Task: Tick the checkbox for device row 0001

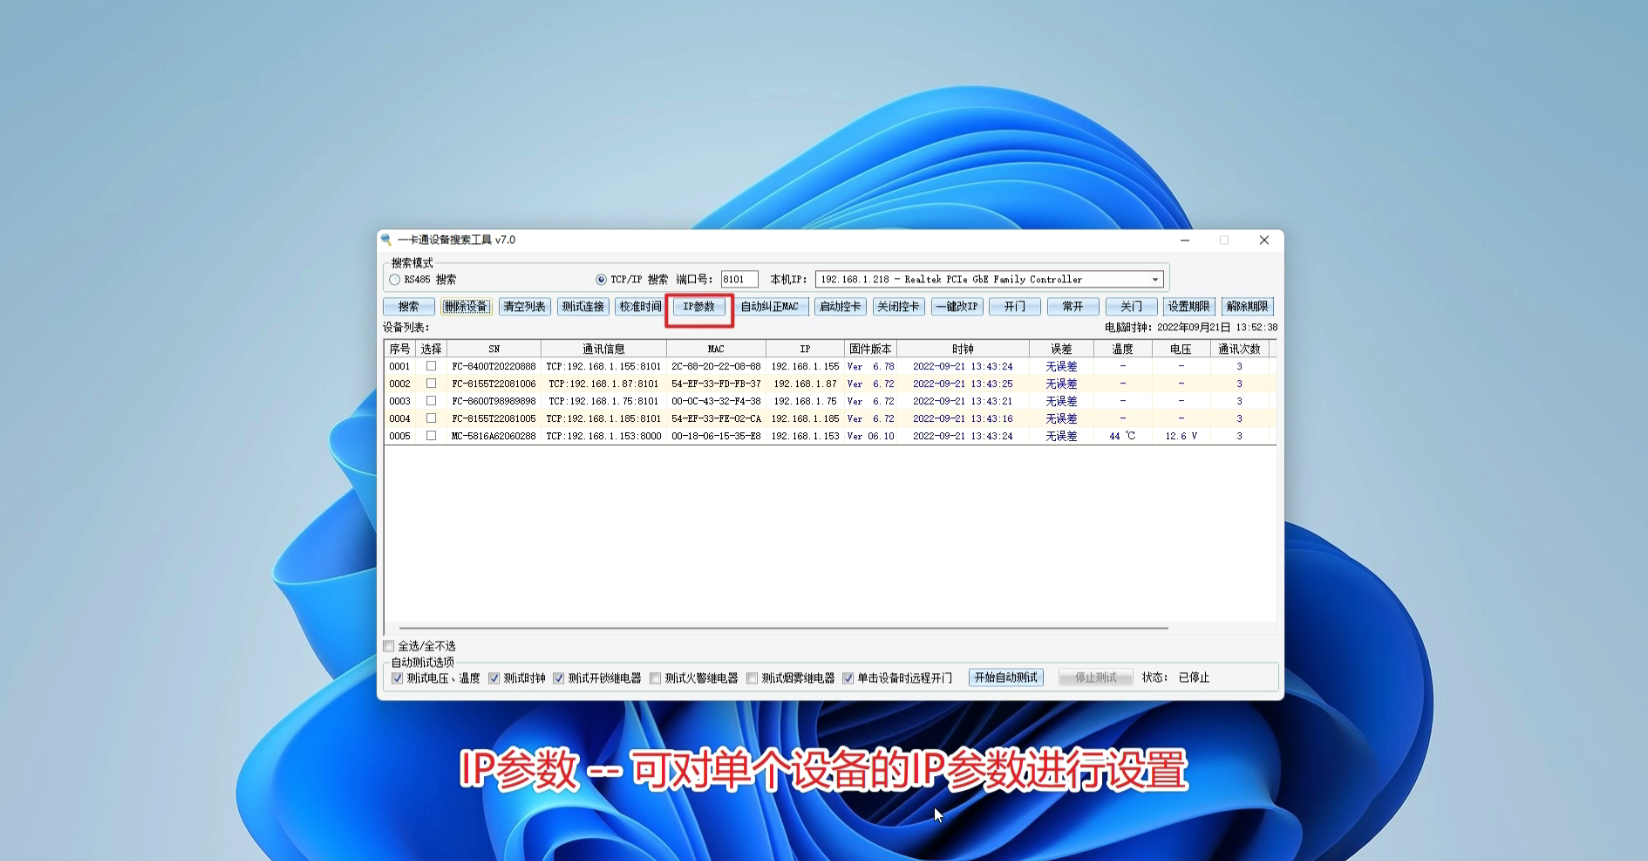Action: click(431, 366)
